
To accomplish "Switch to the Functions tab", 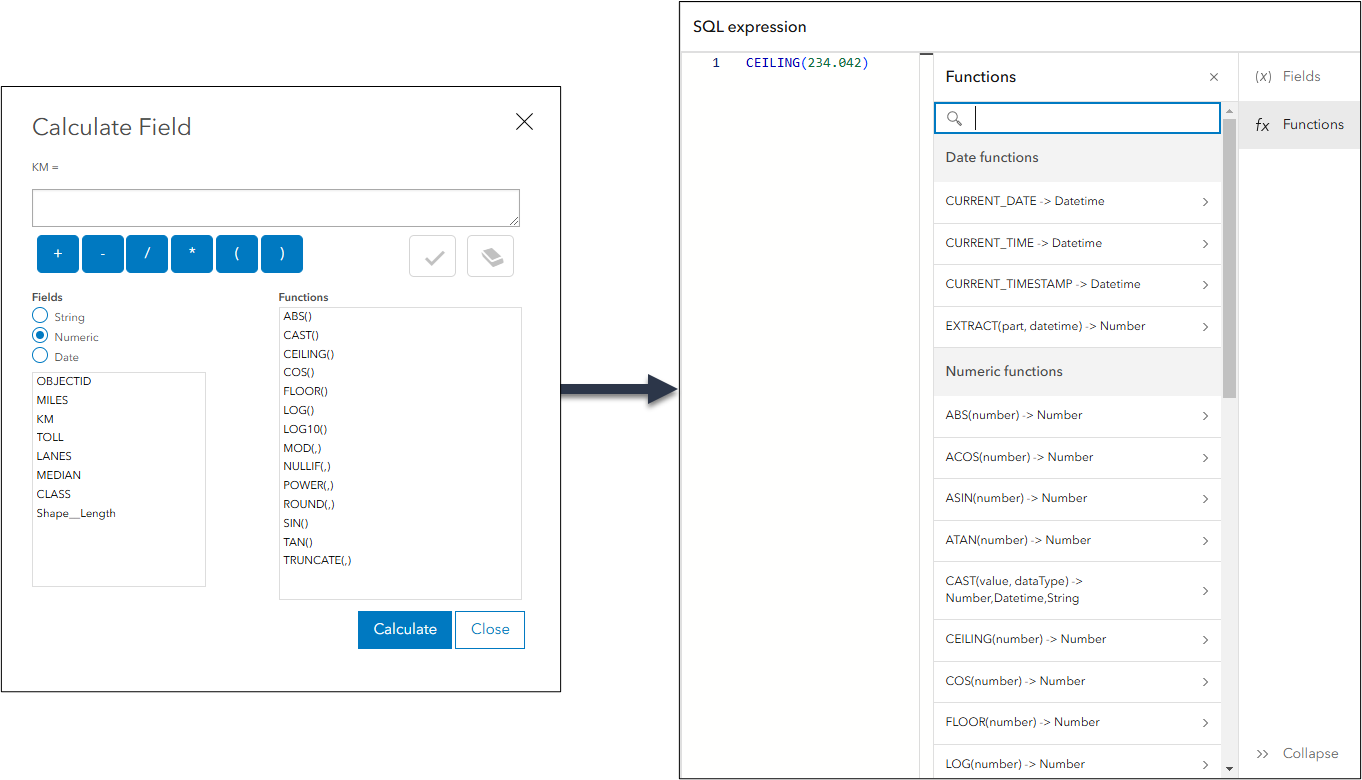I will [1299, 124].
